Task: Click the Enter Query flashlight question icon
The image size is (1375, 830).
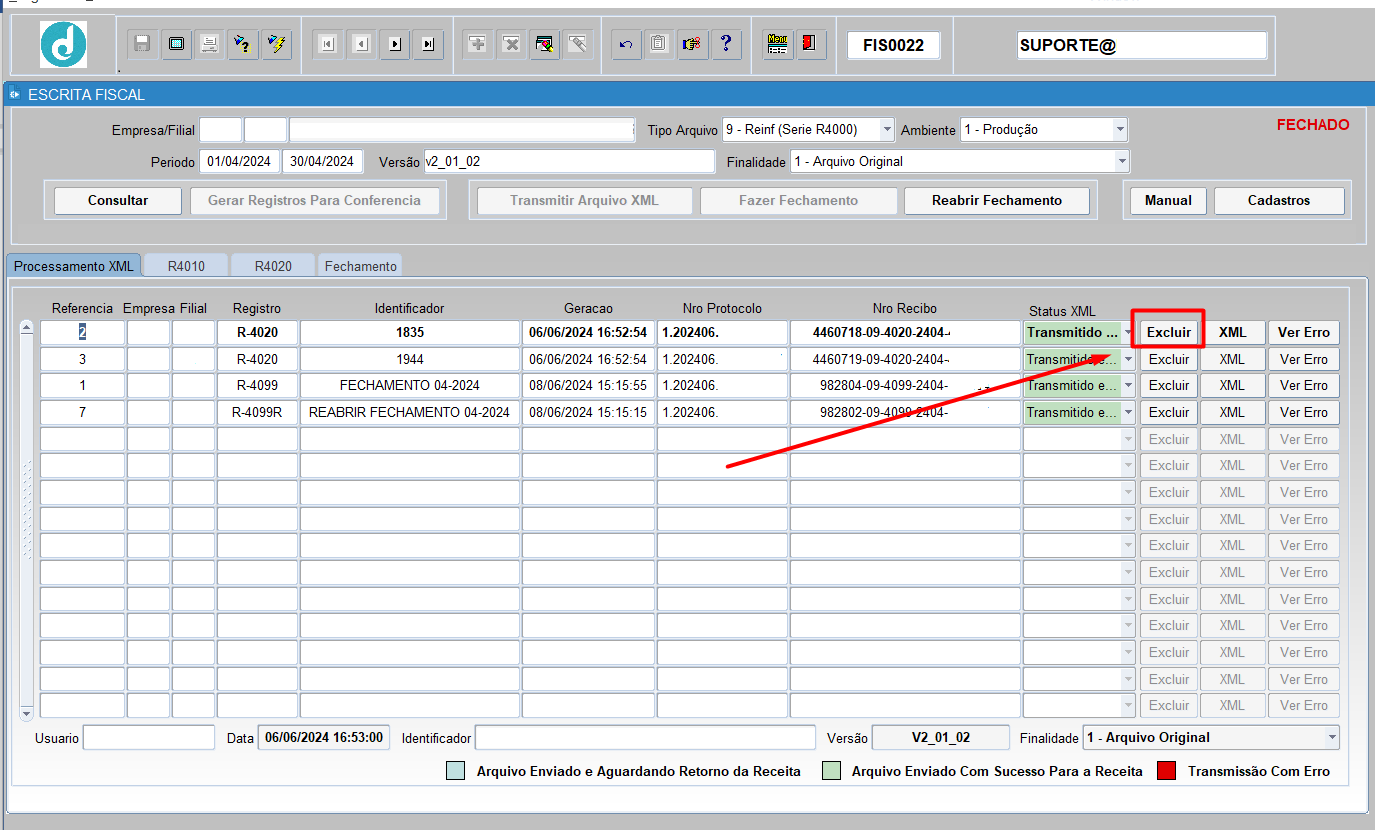Action: point(243,44)
